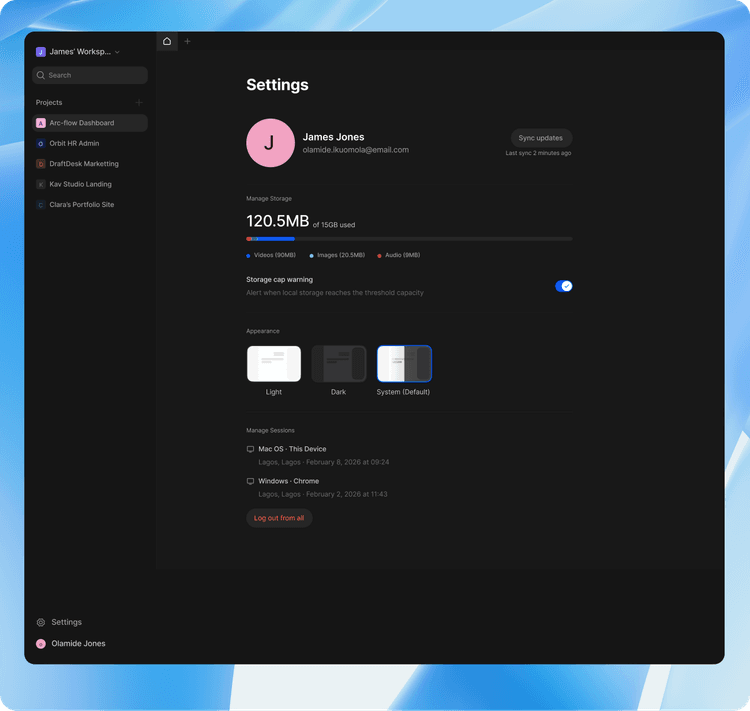Add a new tab with plus icon
The width and height of the screenshot is (750, 711).
188,41
